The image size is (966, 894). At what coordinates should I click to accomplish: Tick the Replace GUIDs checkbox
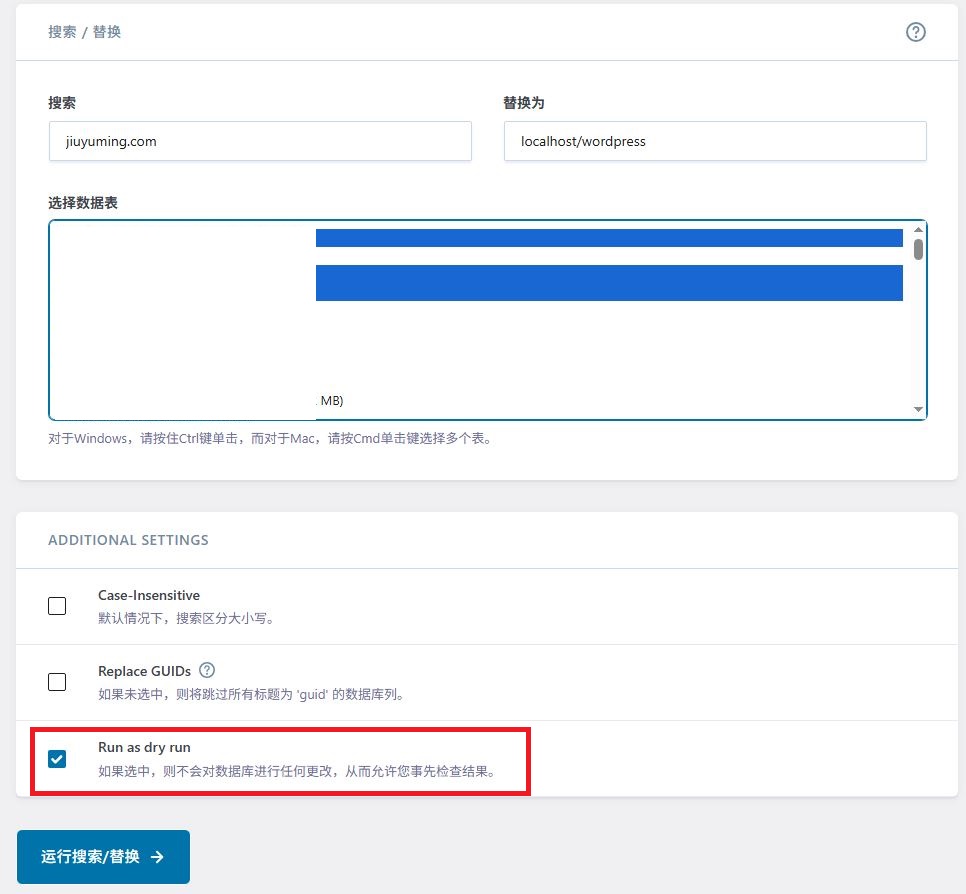(57, 681)
